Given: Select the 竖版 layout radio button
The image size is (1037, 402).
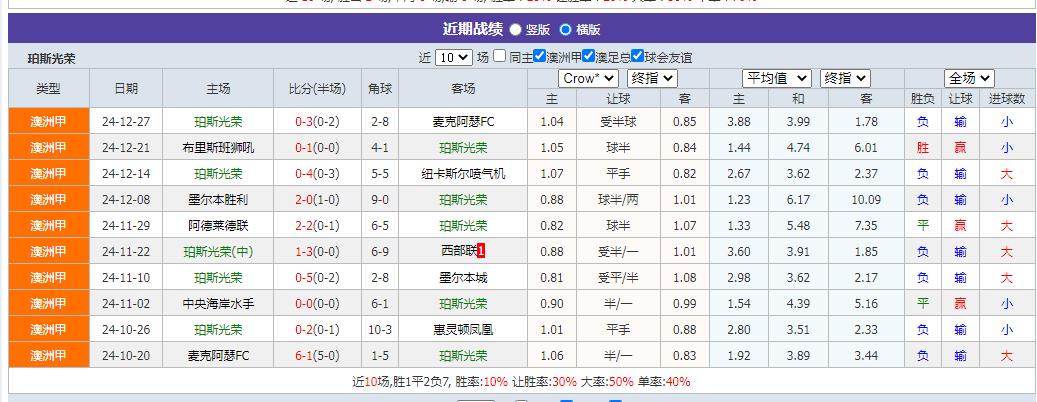Looking at the screenshot, I should 516,30.
